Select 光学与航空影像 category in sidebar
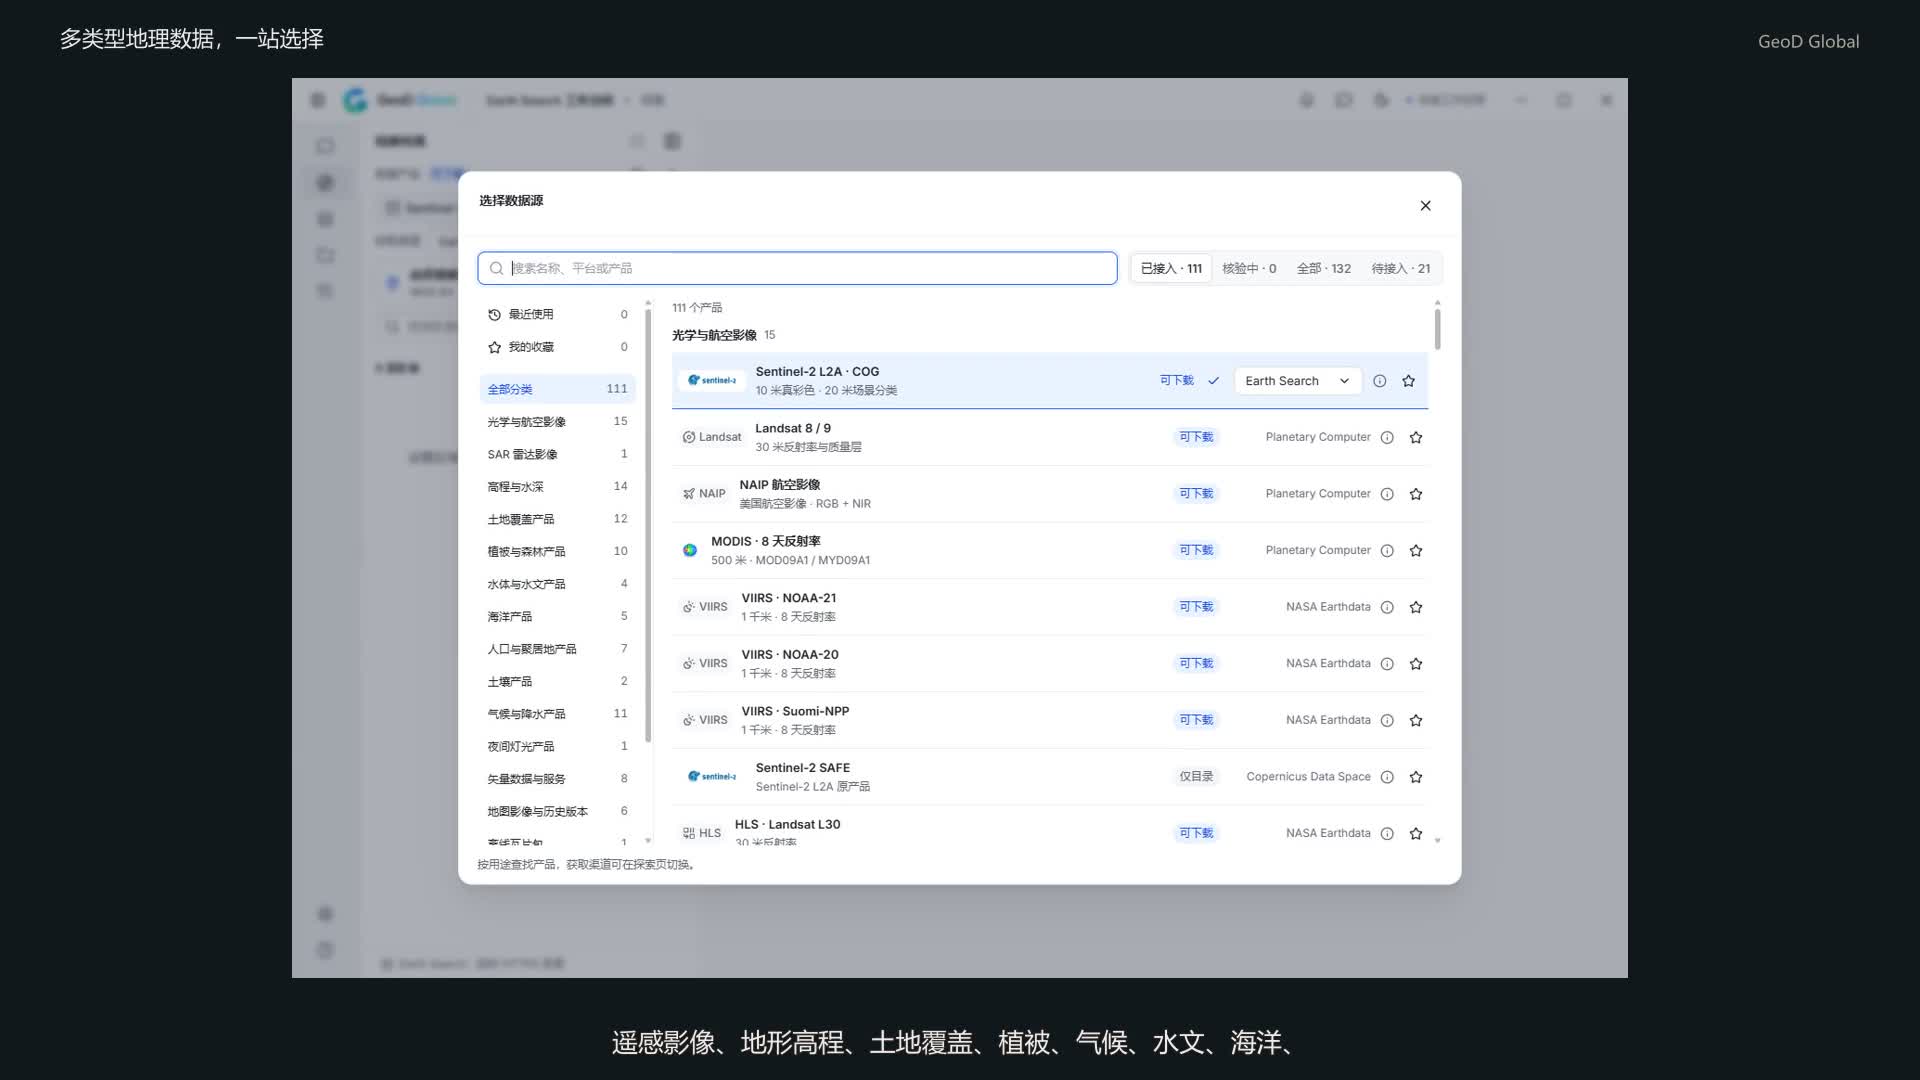 pos(558,421)
